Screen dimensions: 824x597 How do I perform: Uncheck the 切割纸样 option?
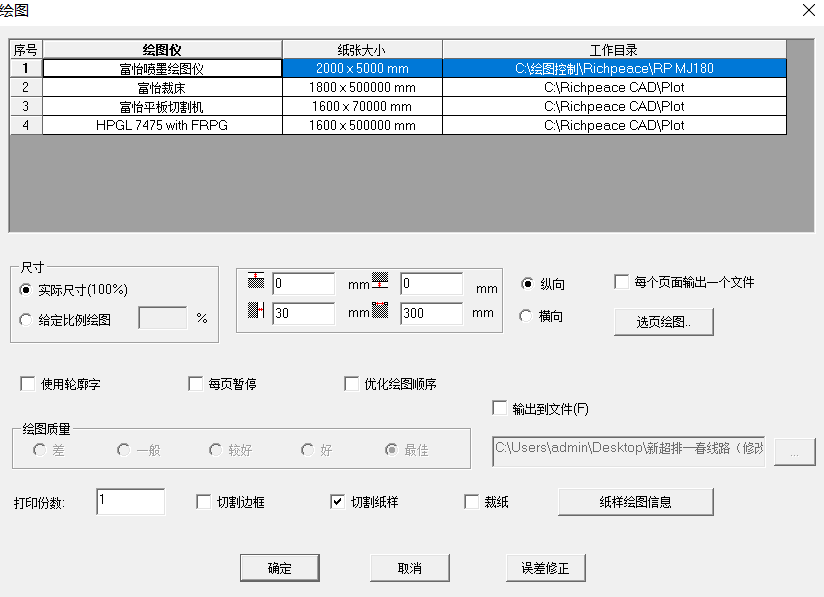(x=338, y=502)
